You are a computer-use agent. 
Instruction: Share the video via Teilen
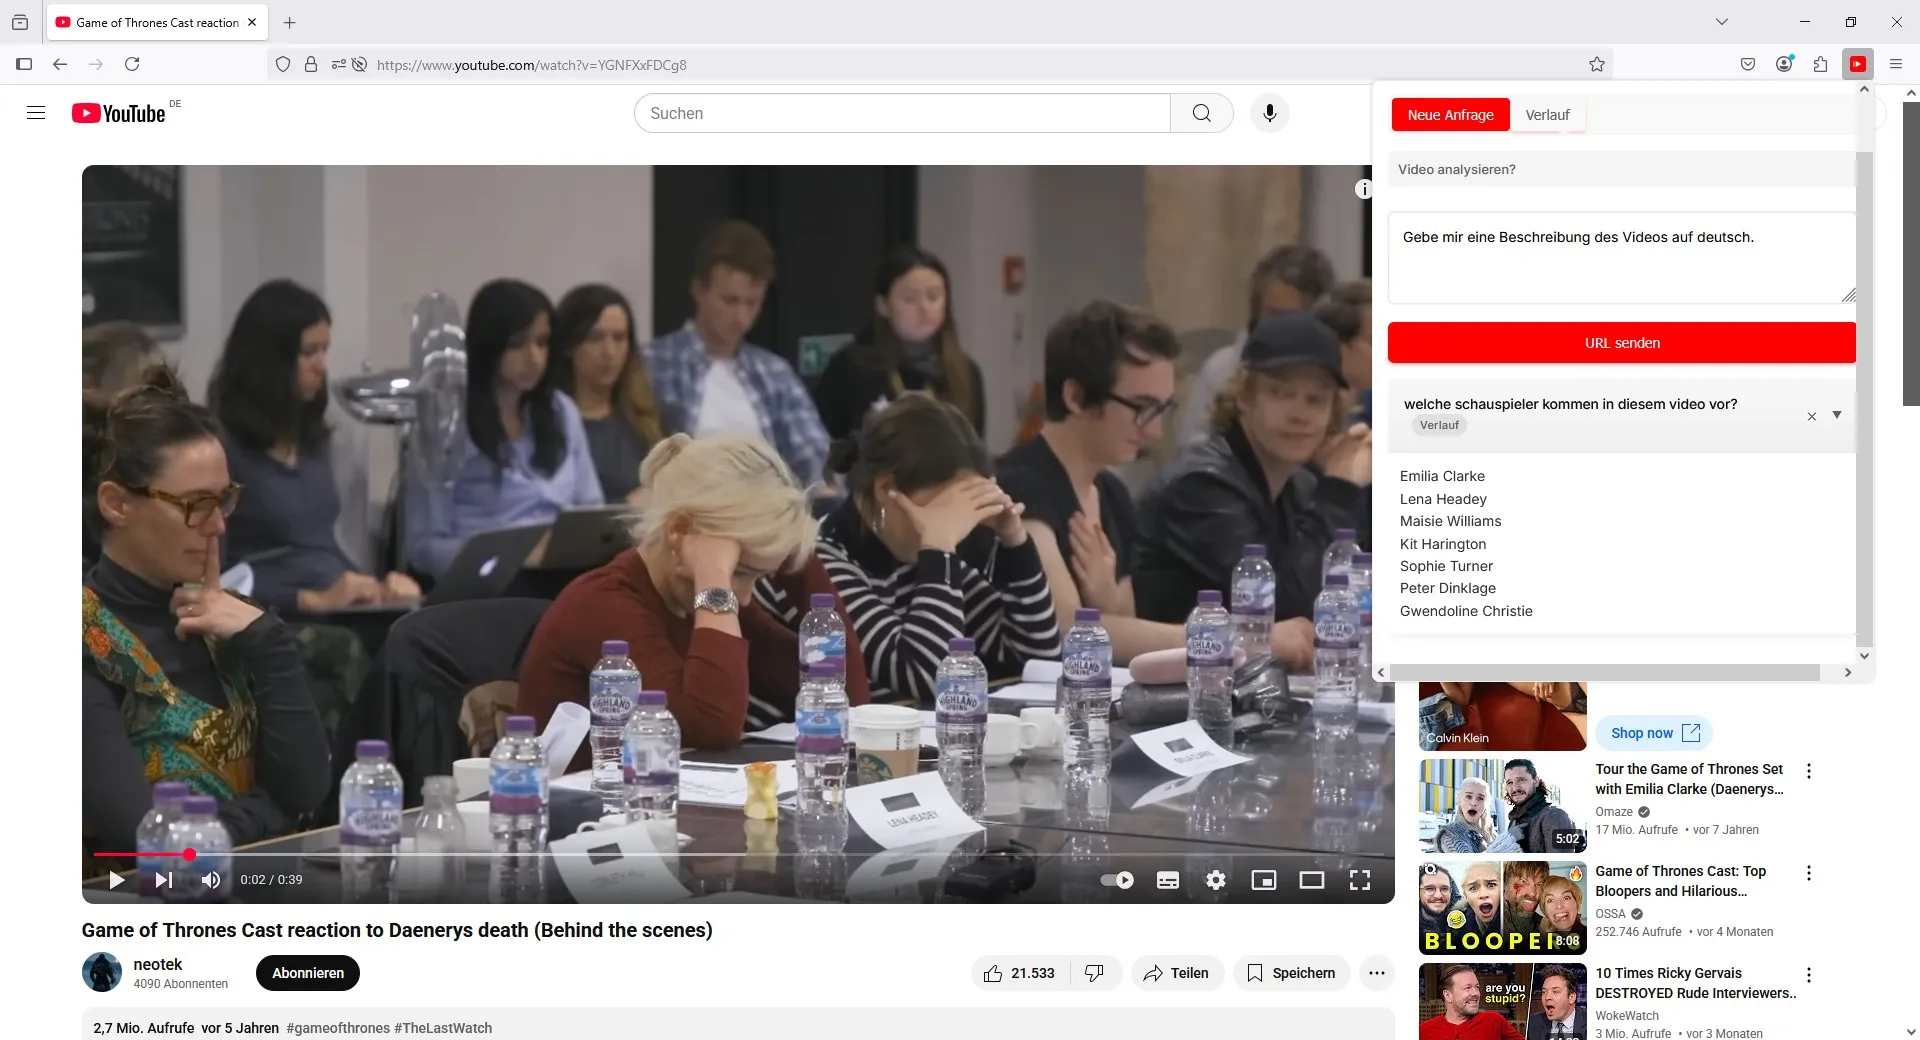pos(1177,973)
